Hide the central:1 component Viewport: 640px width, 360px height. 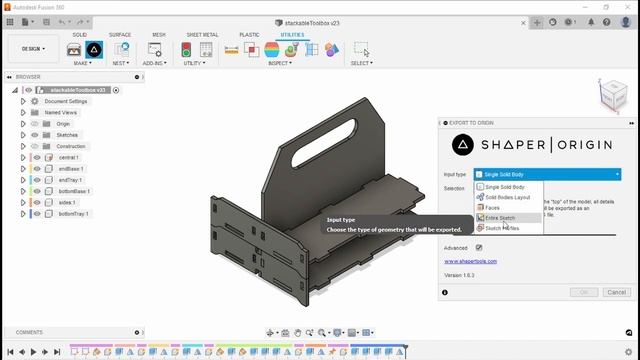[x=37, y=158]
